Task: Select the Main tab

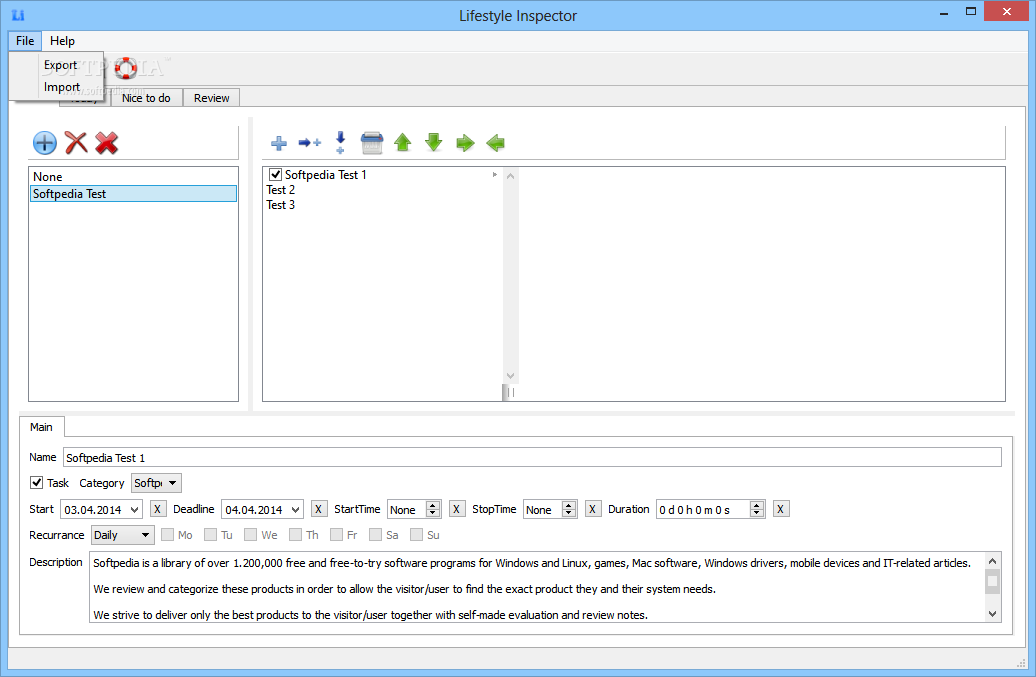Action: click(41, 427)
